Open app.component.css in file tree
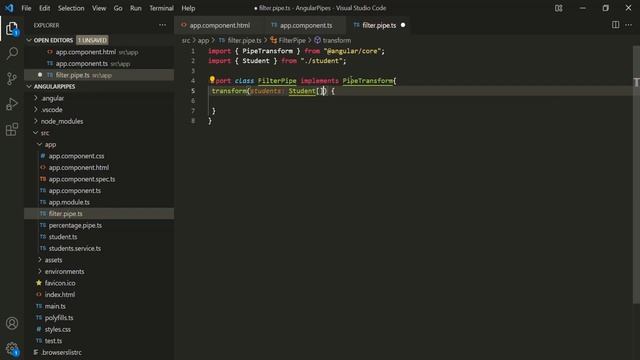 76,156
